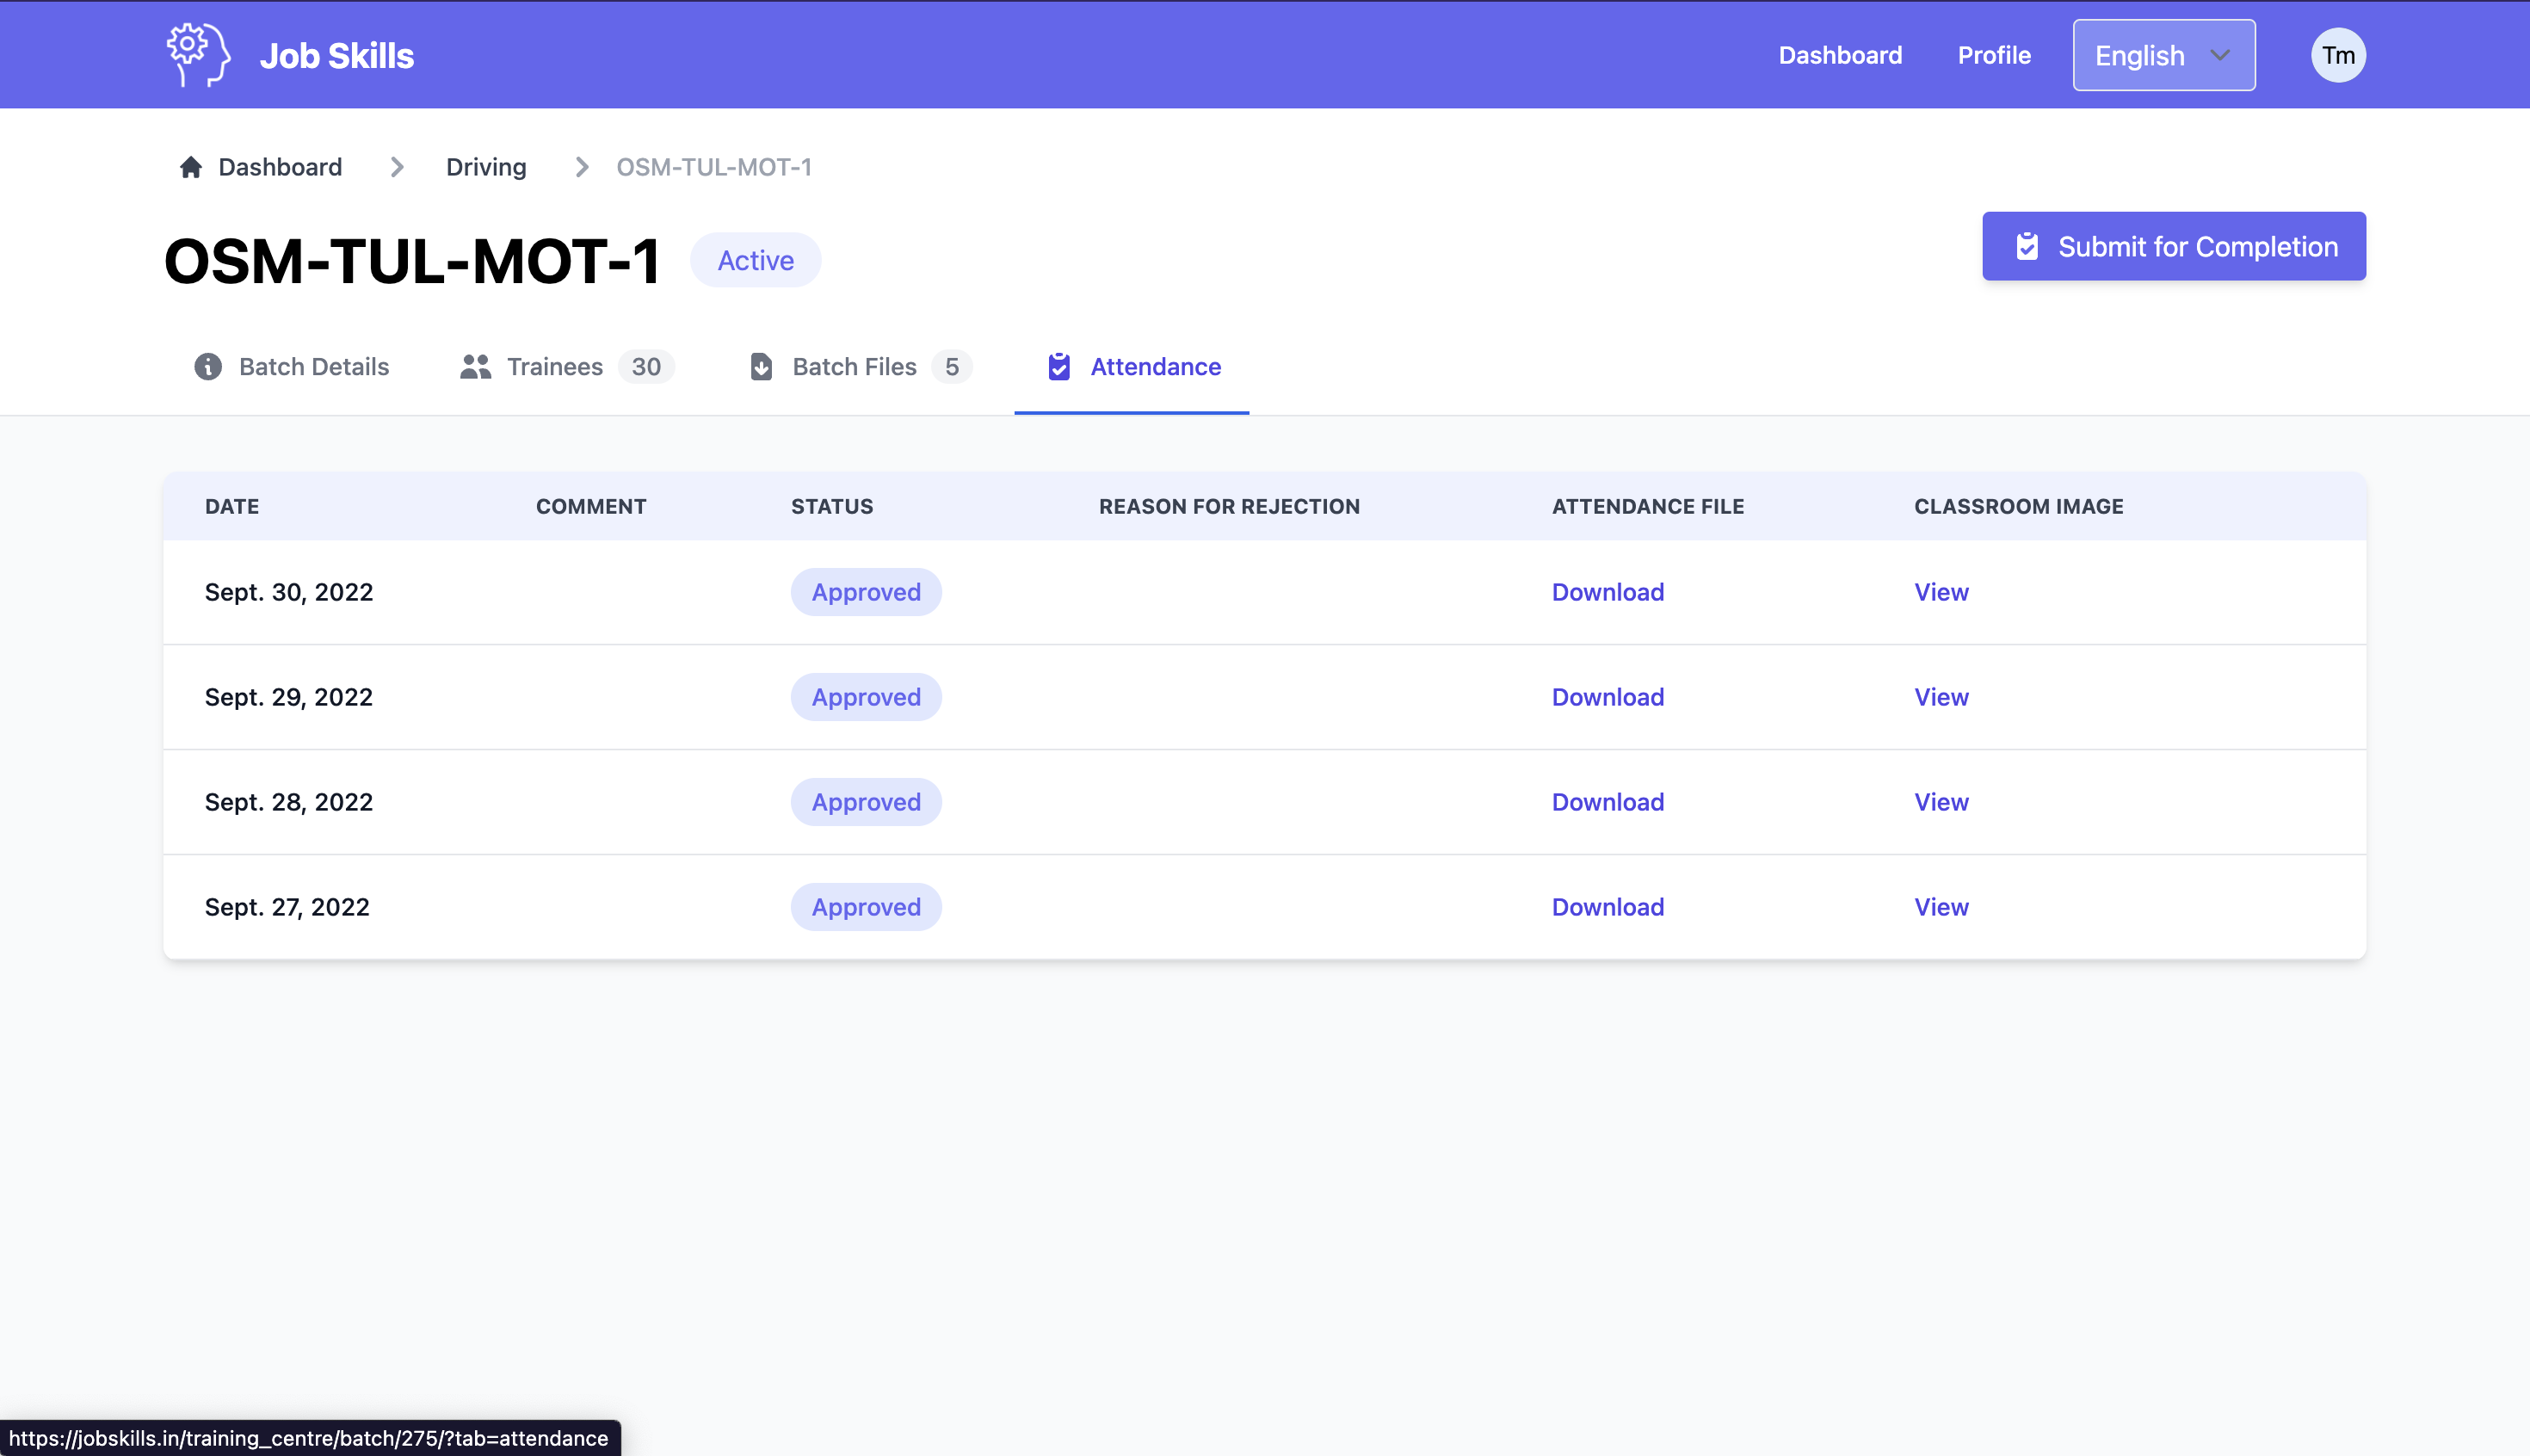Download Sept. 27, 2022 attendance file

point(1607,907)
